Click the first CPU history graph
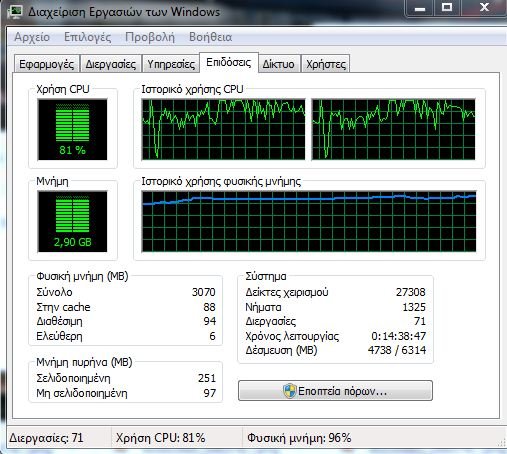This screenshot has height=454, width=507. click(x=223, y=129)
